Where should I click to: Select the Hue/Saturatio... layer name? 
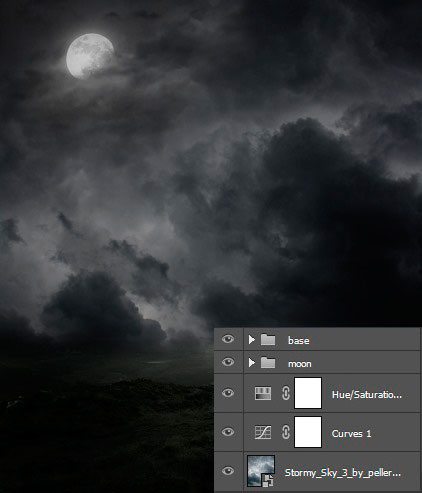(367, 395)
